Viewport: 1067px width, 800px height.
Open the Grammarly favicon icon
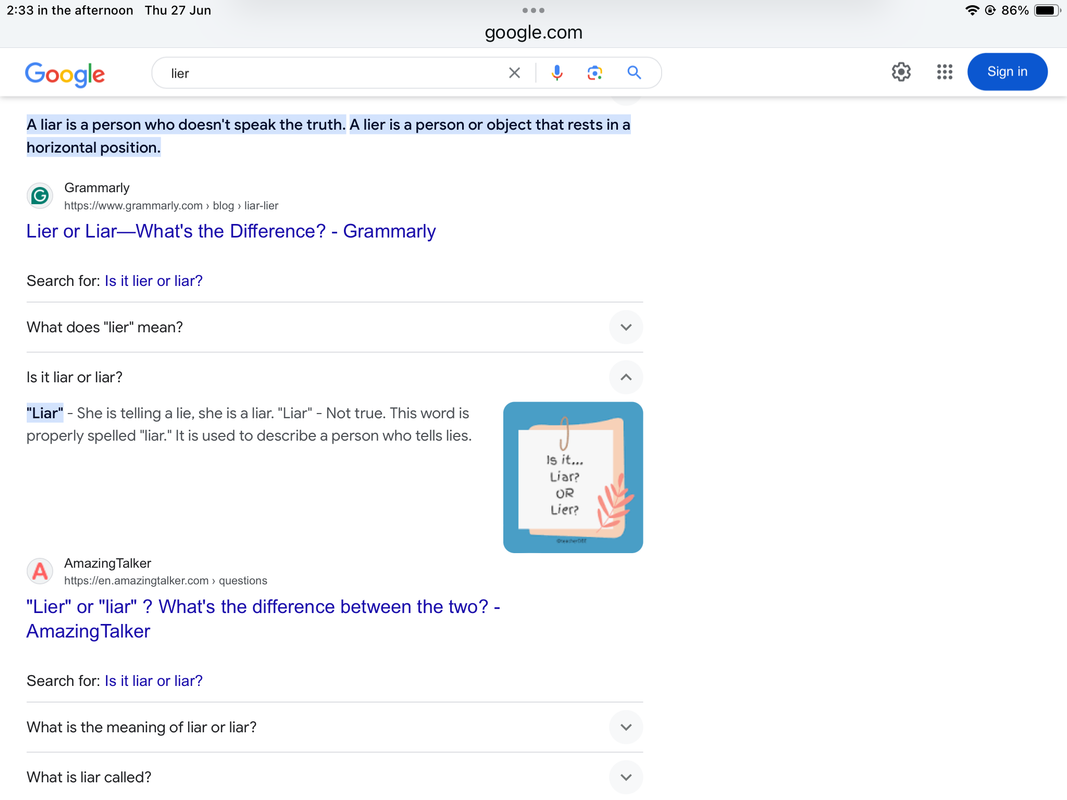tap(40, 196)
